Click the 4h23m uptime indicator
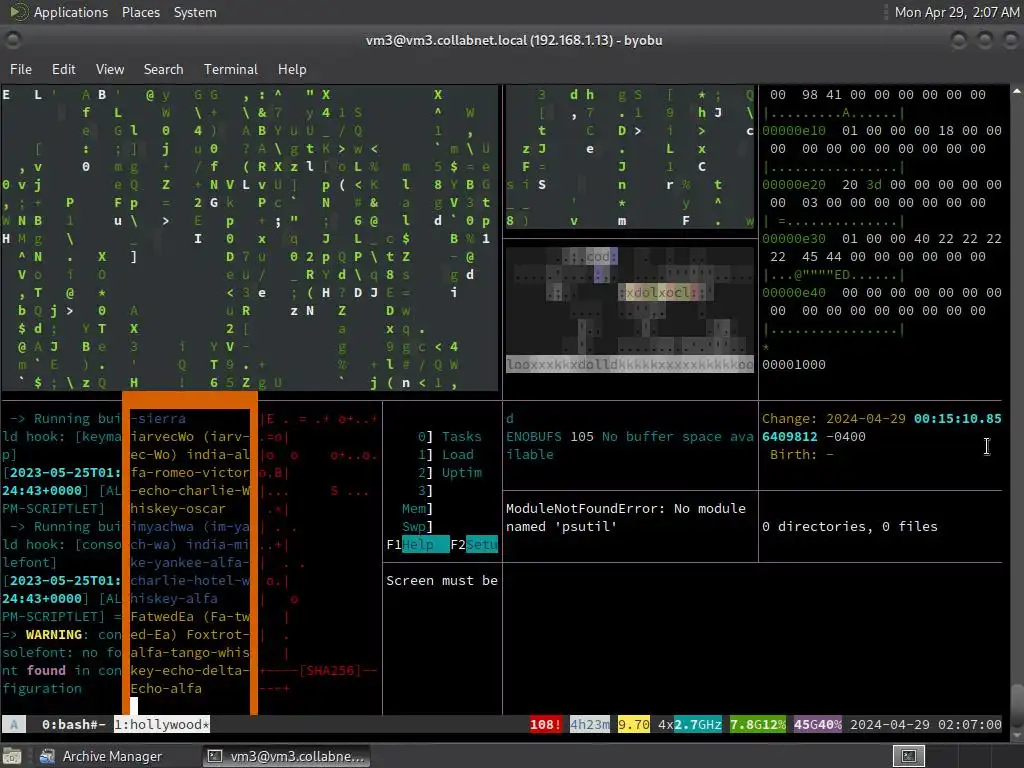This screenshot has width=1024, height=768. [590, 724]
